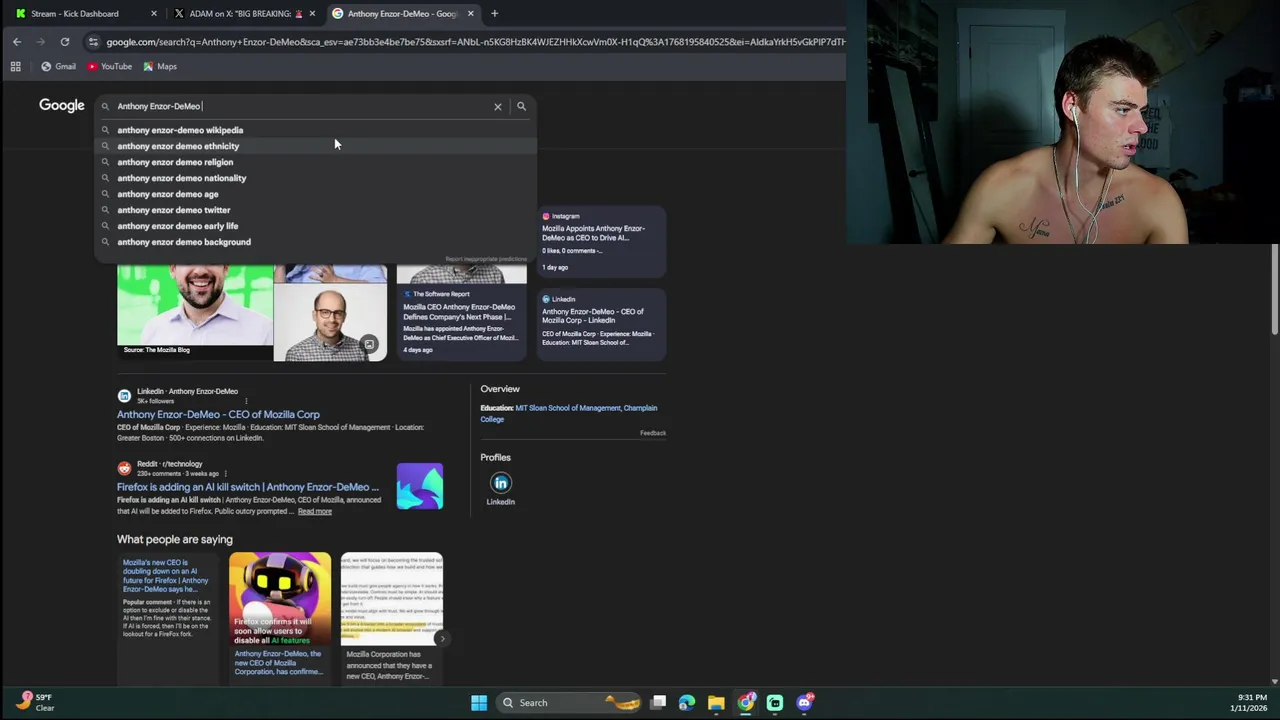The image size is (1280, 720).
Task: Open the LinkedIn profile icon under Profiles
Action: point(501,483)
